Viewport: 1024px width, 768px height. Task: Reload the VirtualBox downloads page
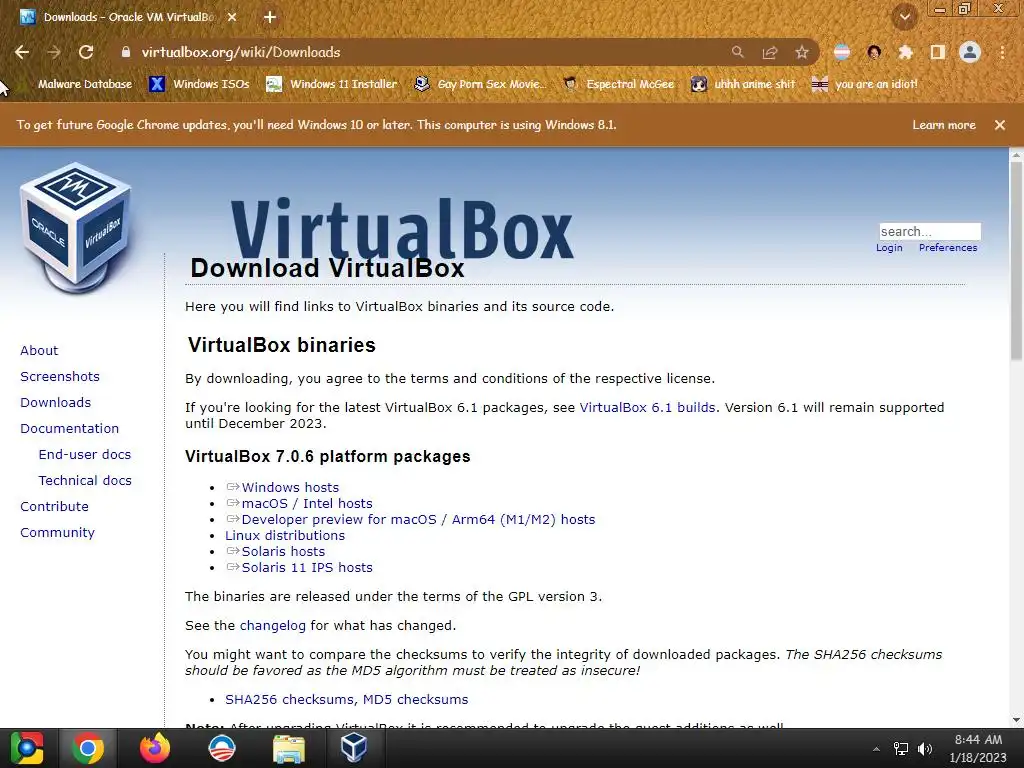click(x=86, y=52)
